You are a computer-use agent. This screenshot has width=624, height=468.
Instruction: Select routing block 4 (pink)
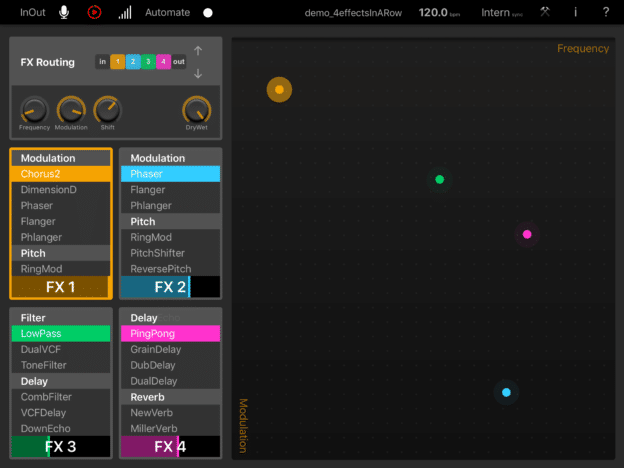pyautogui.click(x=163, y=62)
